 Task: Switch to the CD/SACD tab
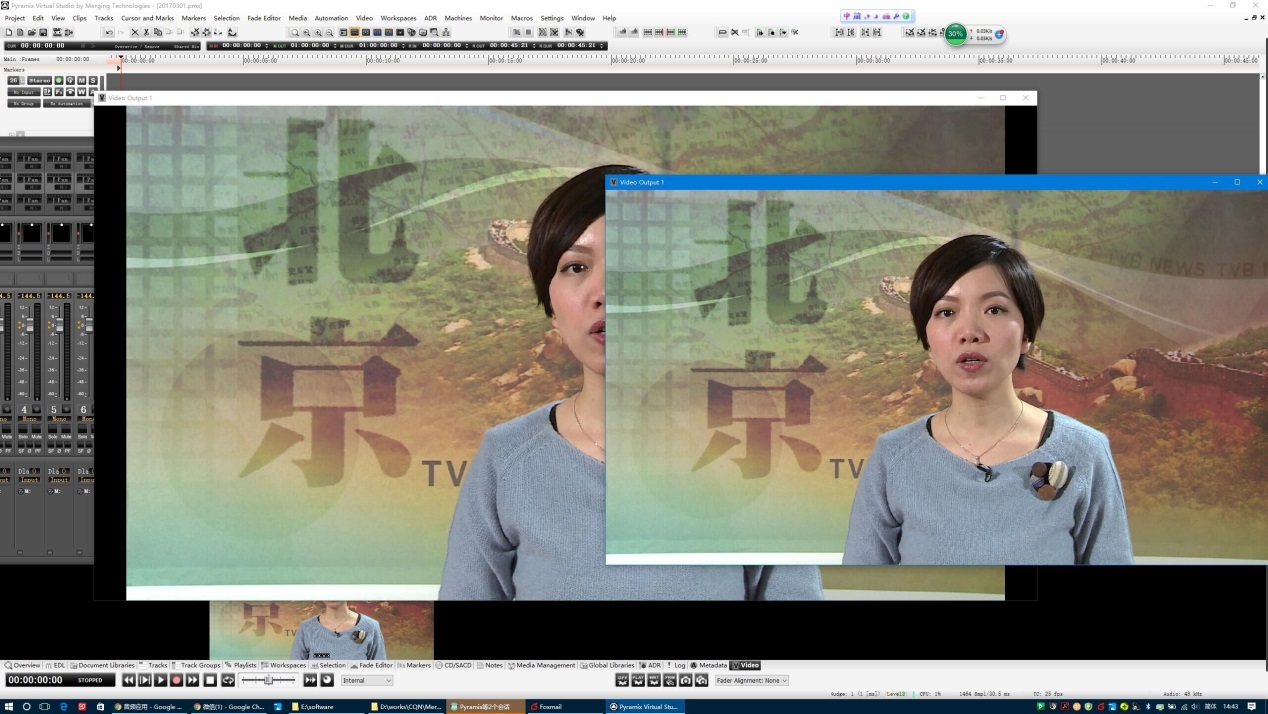pos(453,665)
